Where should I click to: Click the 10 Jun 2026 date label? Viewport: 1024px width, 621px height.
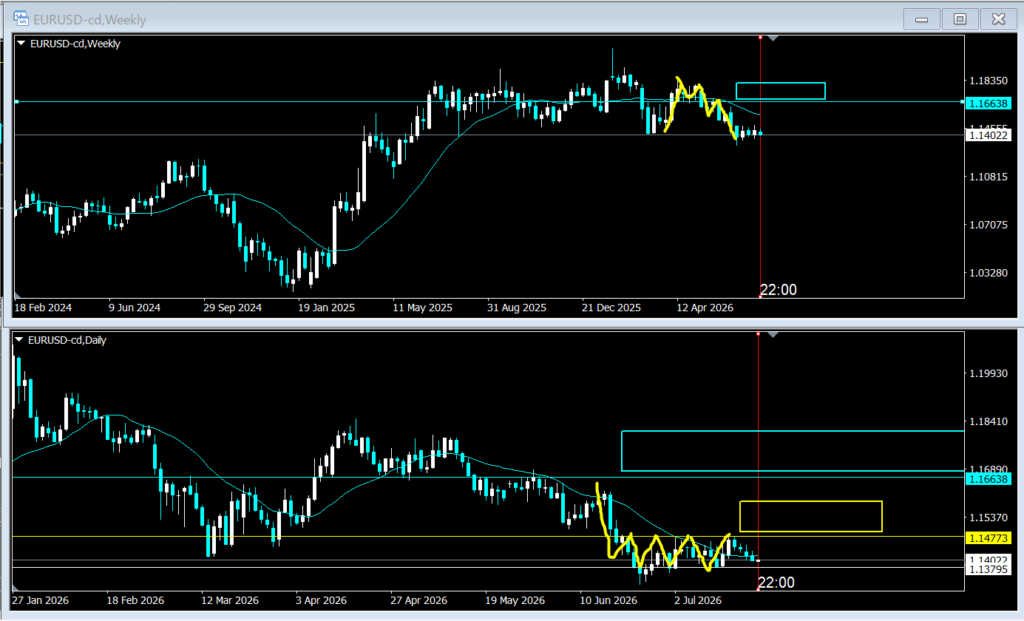tap(609, 600)
